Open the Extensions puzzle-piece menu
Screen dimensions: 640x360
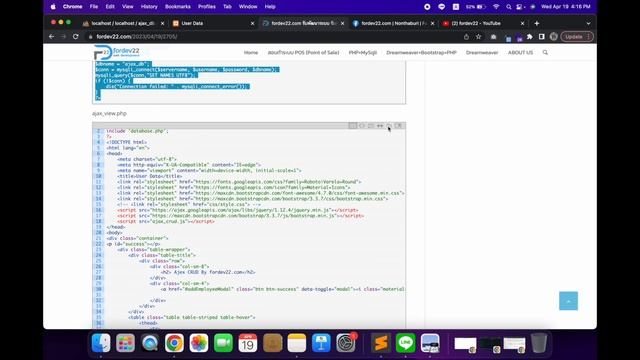[x=529, y=37]
